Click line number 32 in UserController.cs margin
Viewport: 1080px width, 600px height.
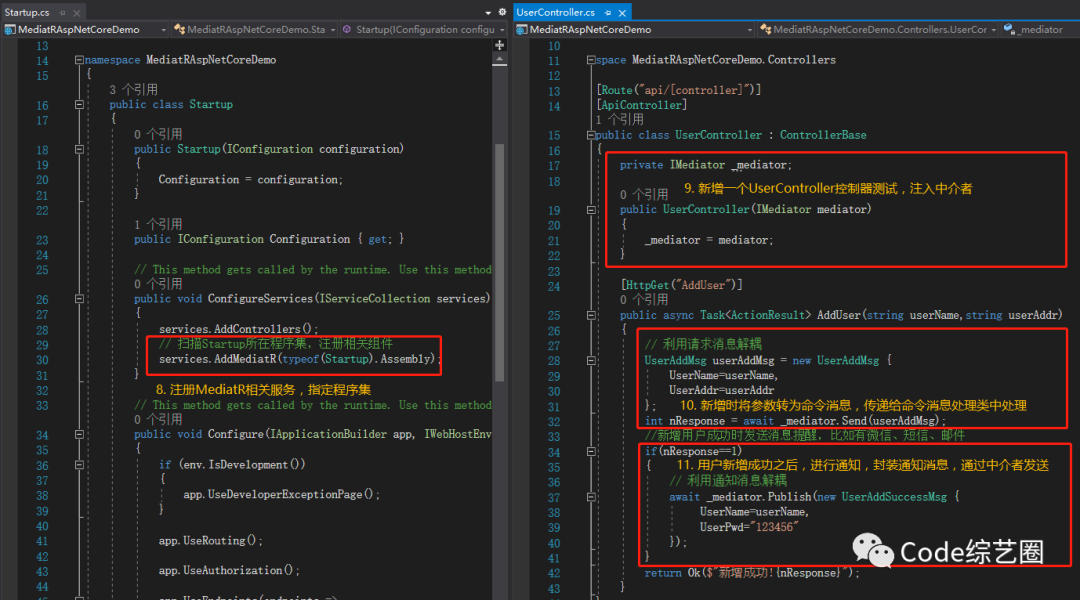point(554,422)
